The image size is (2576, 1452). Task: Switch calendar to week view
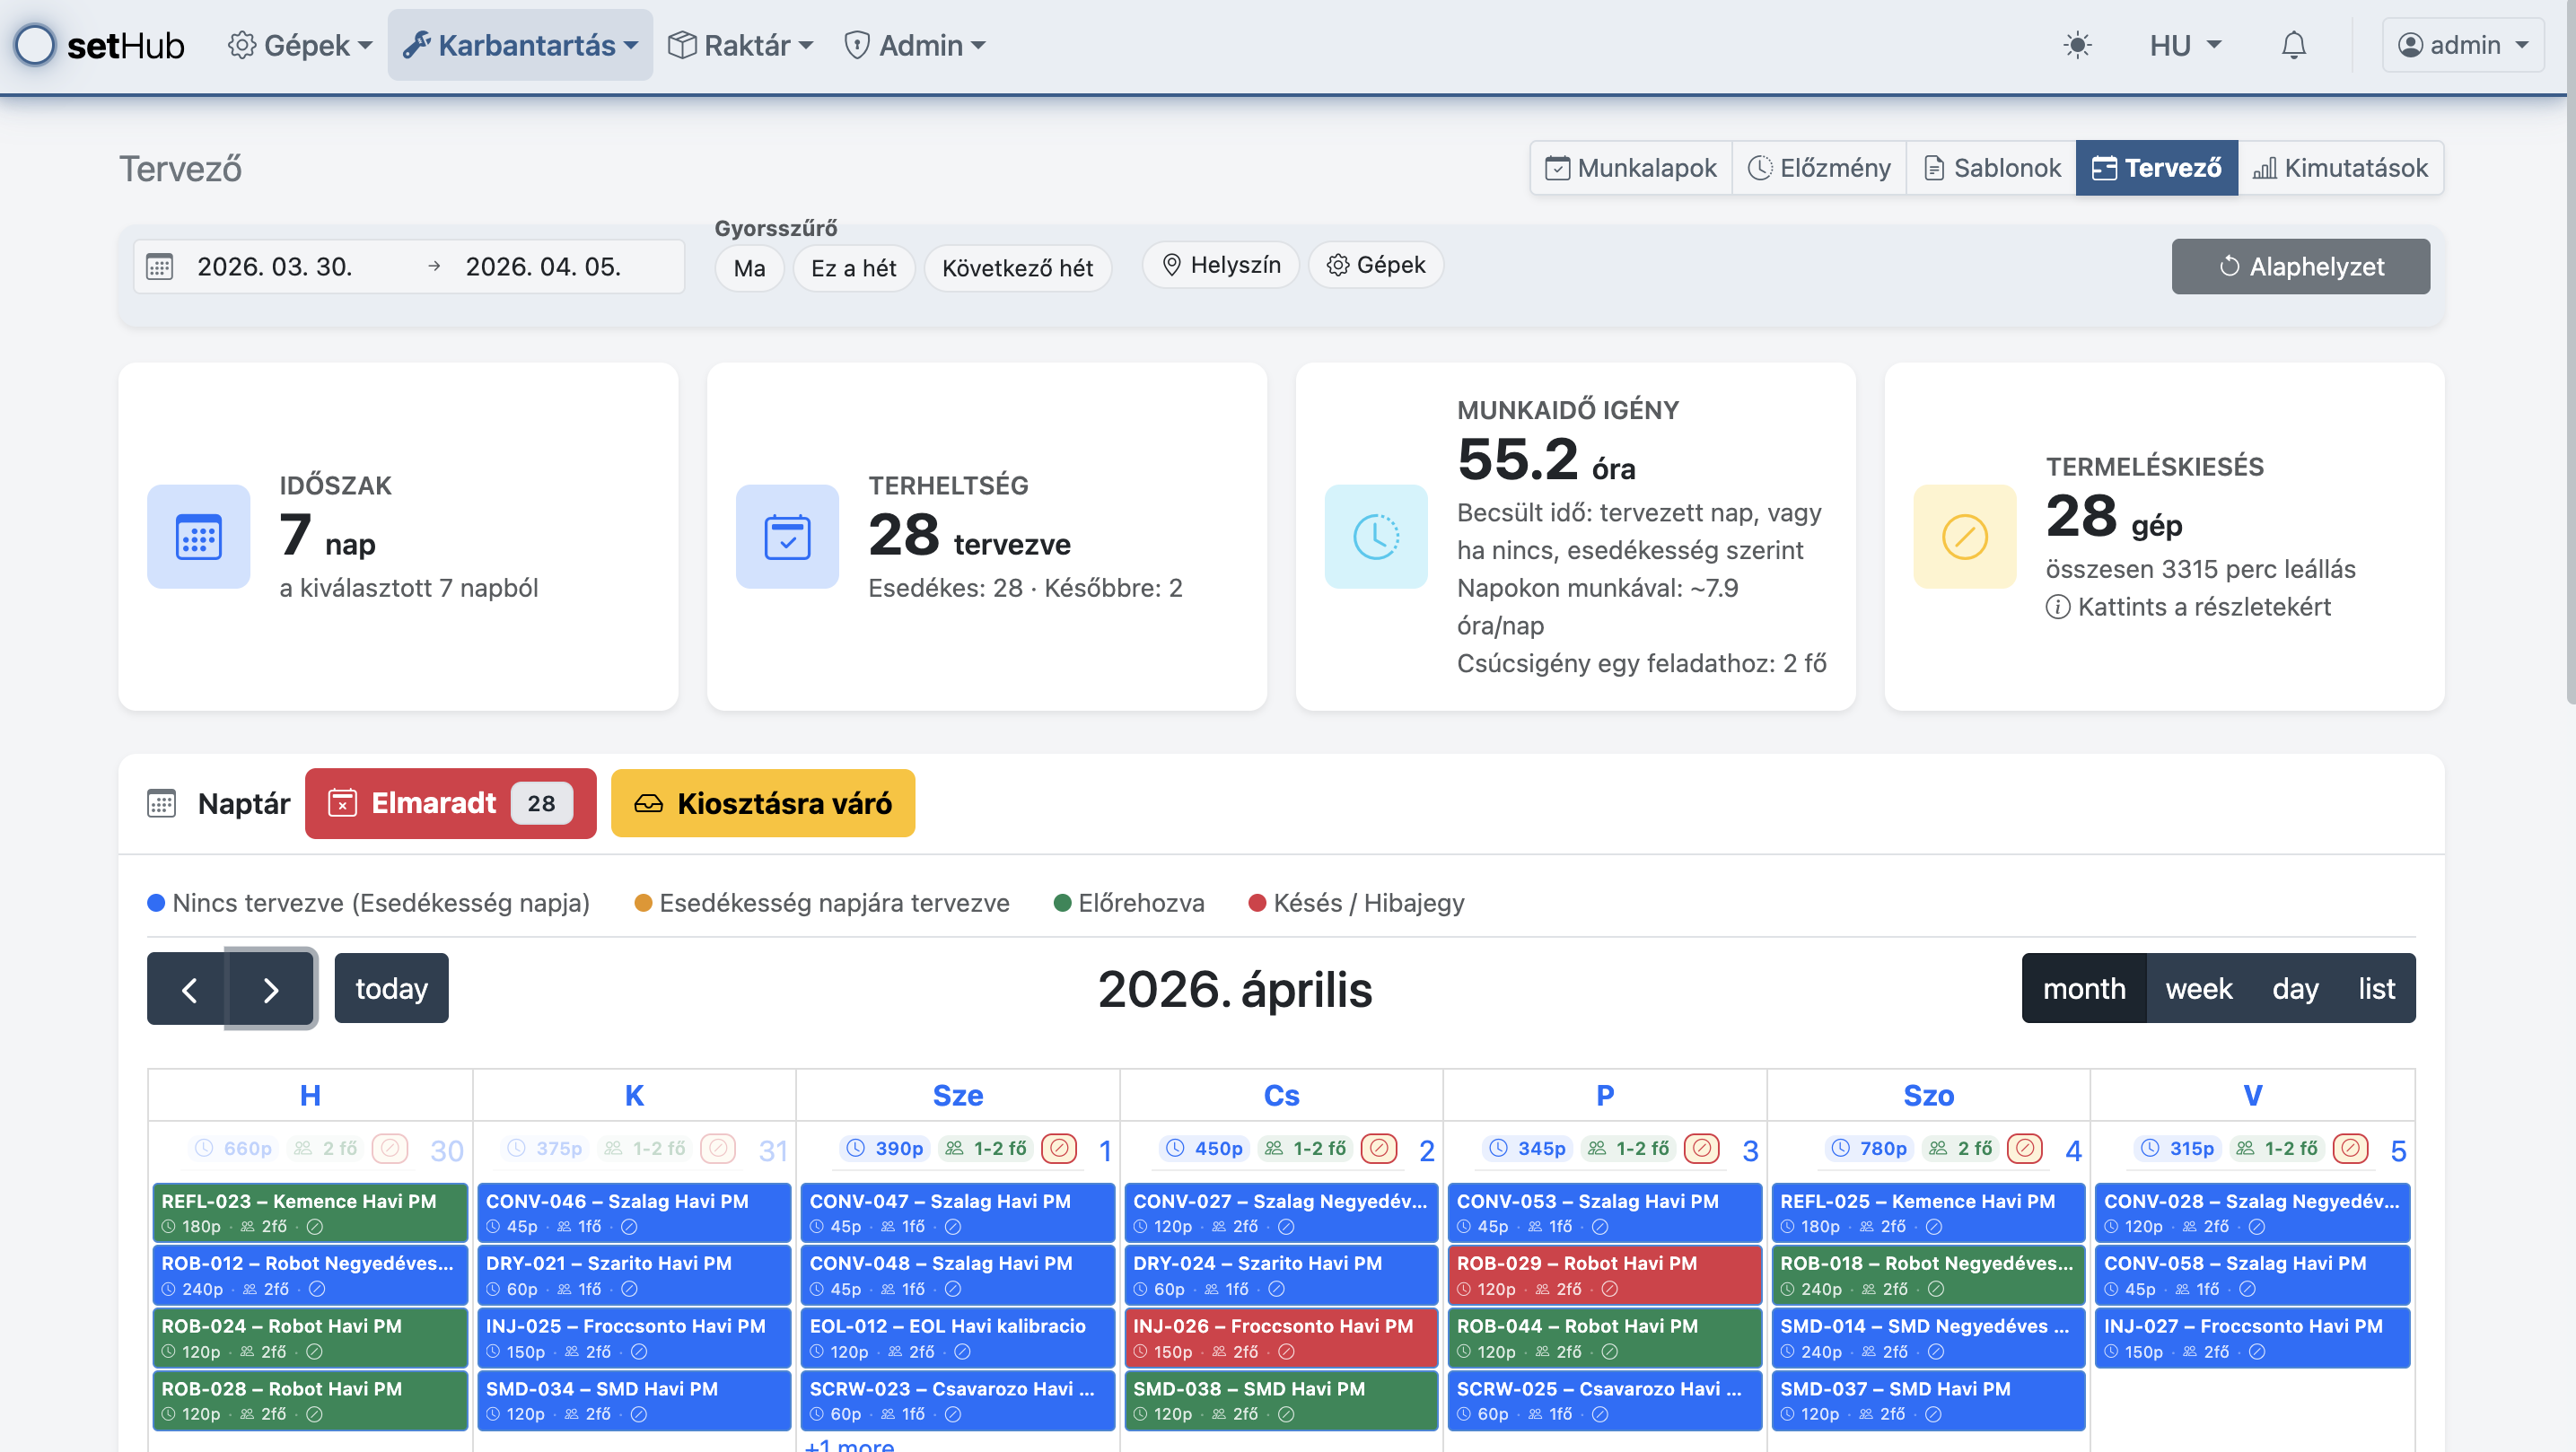pyautogui.click(x=2198, y=989)
